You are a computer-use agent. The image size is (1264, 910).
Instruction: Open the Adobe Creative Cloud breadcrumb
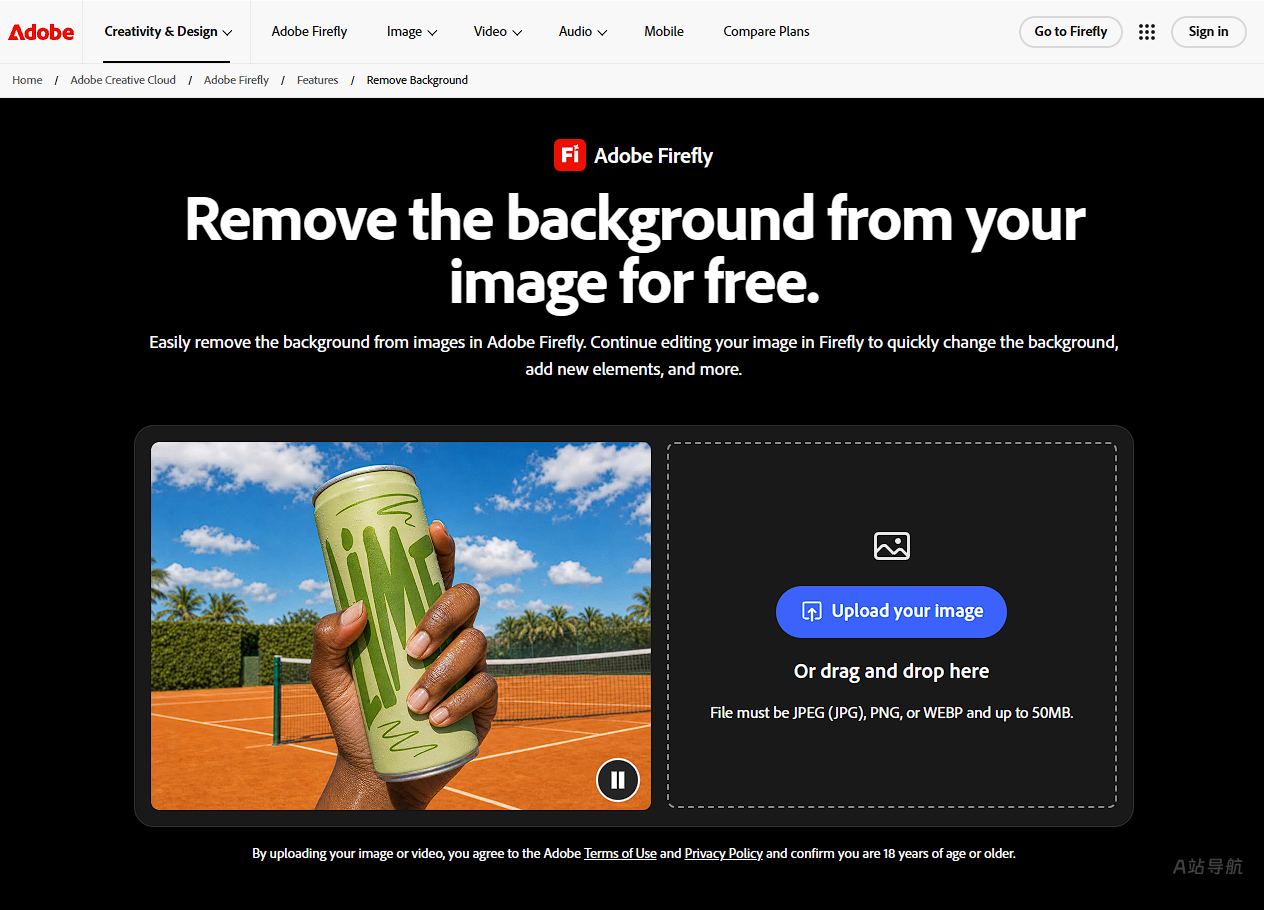123,80
